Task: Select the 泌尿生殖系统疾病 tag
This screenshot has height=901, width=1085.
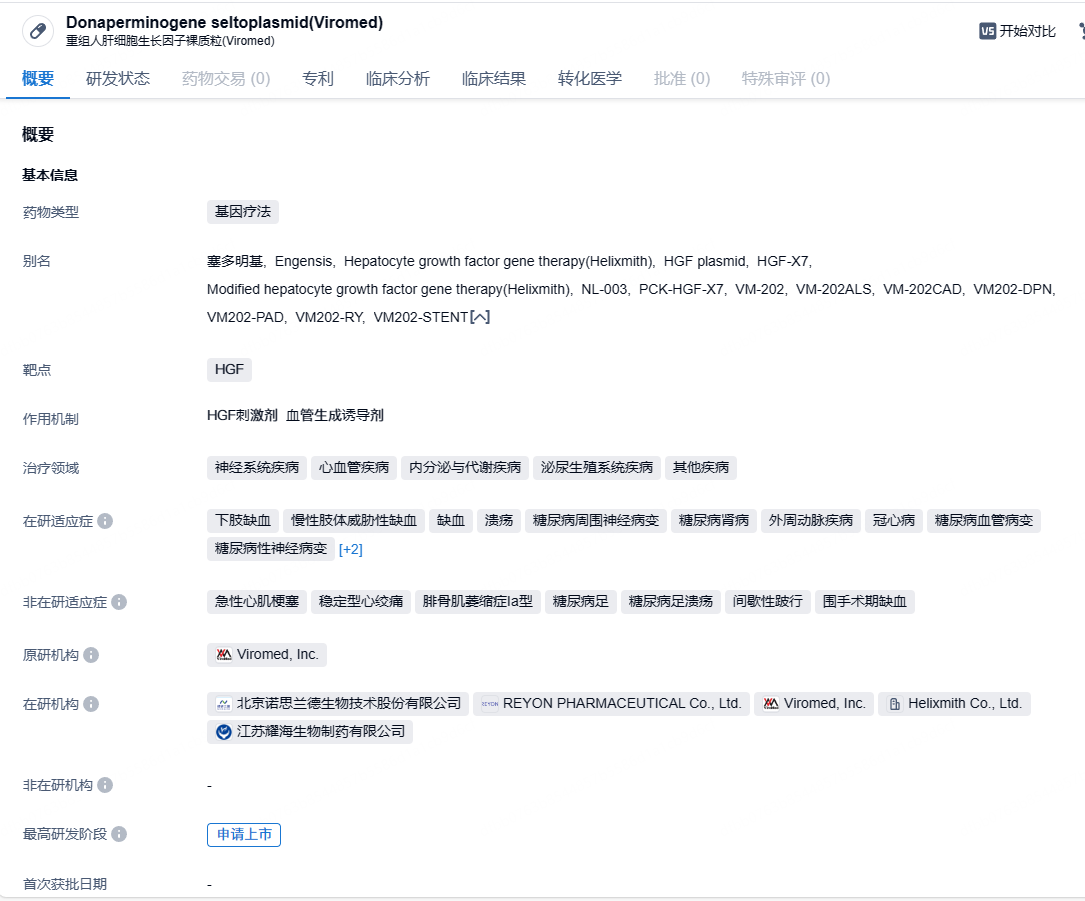Action: (596, 468)
